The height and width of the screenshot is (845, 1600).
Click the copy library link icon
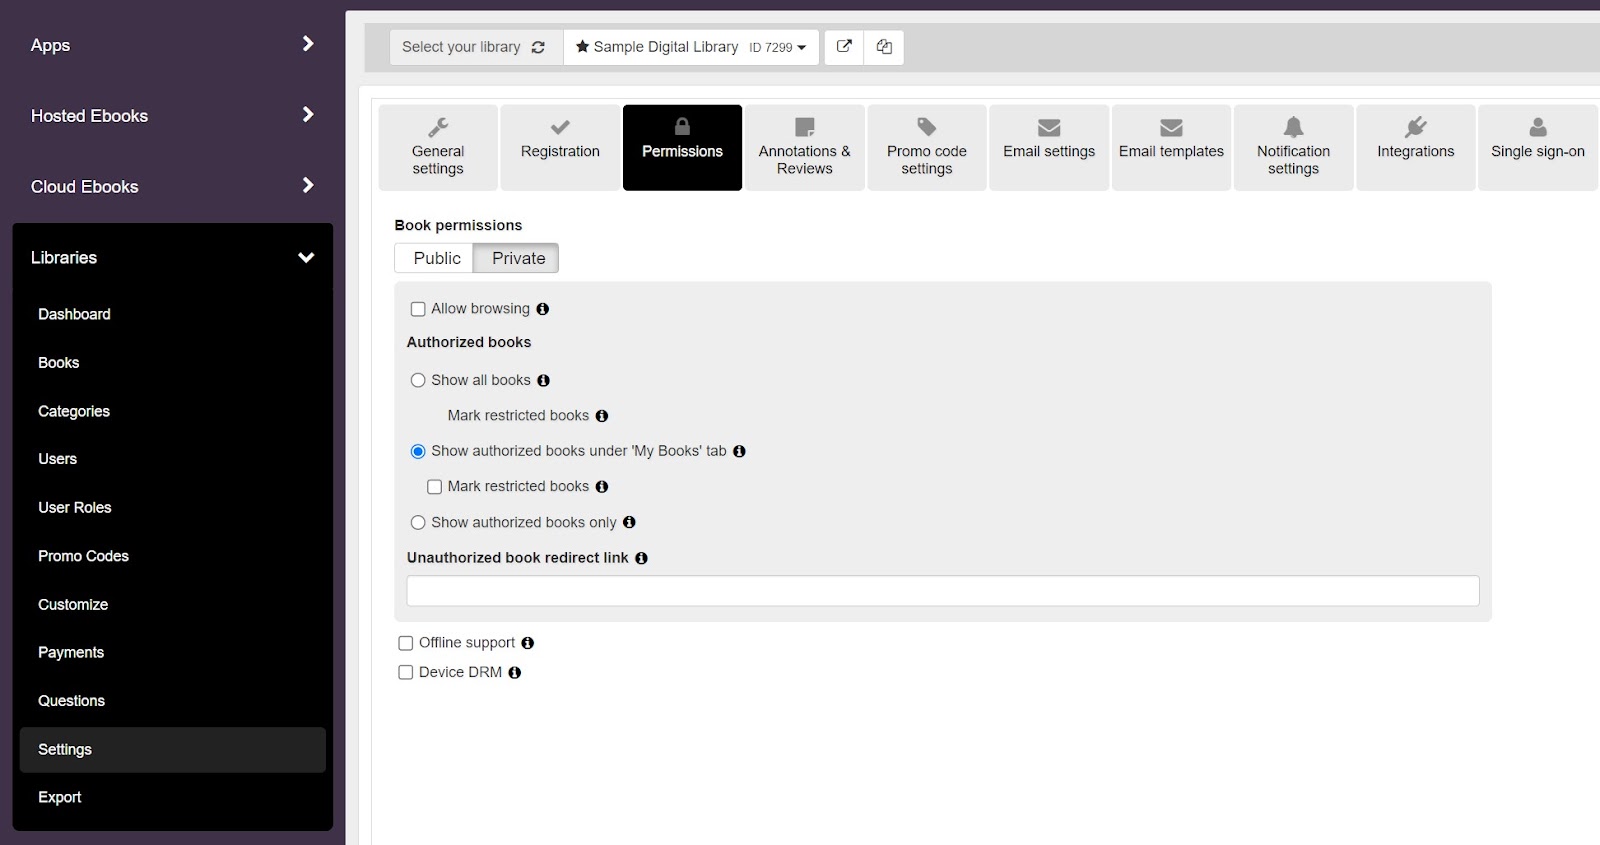[x=884, y=47]
